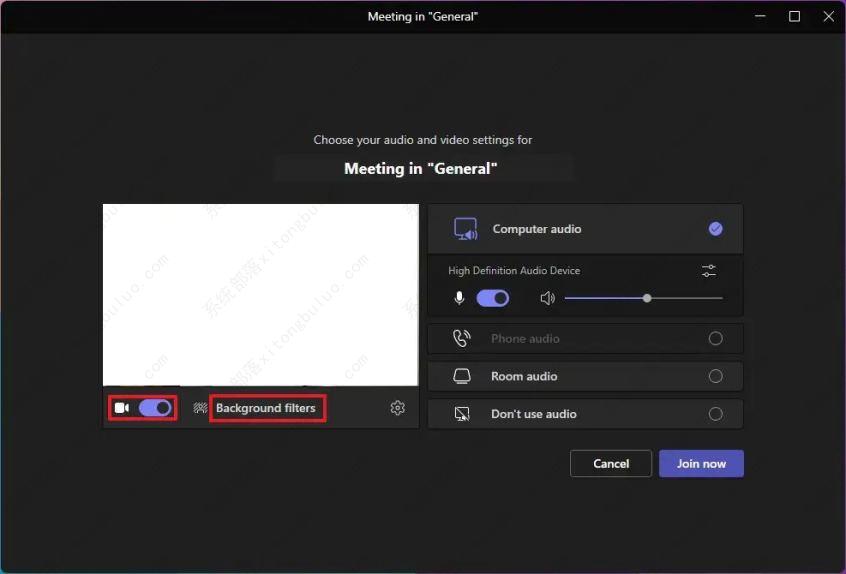Viewport: 846px width, 574px height.
Task: Click the Phone audio handset icon
Action: coord(462,338)
